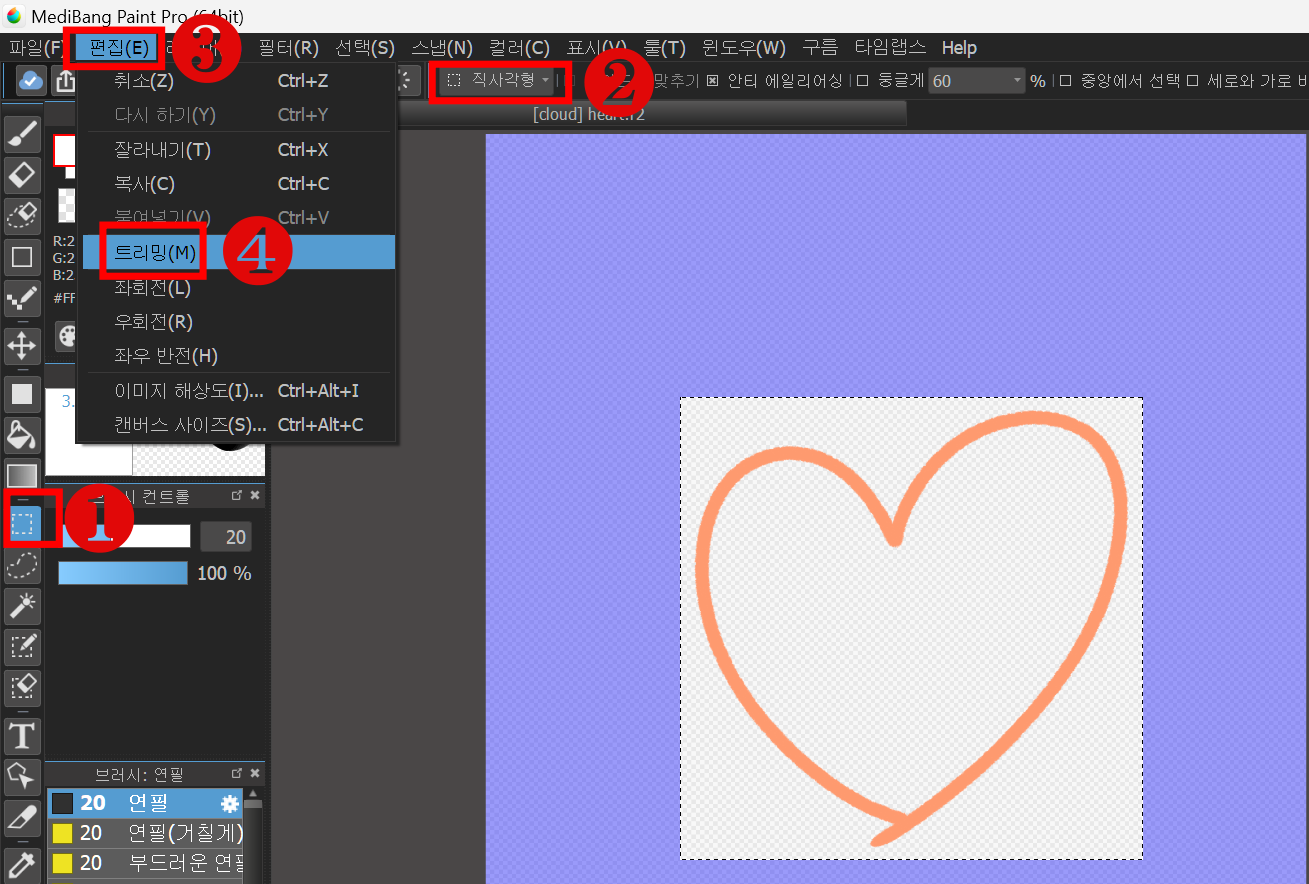Enable 세로와 가로 checkbox
The width and height of the screenshot is (1309, 884).
(1192, 81)
